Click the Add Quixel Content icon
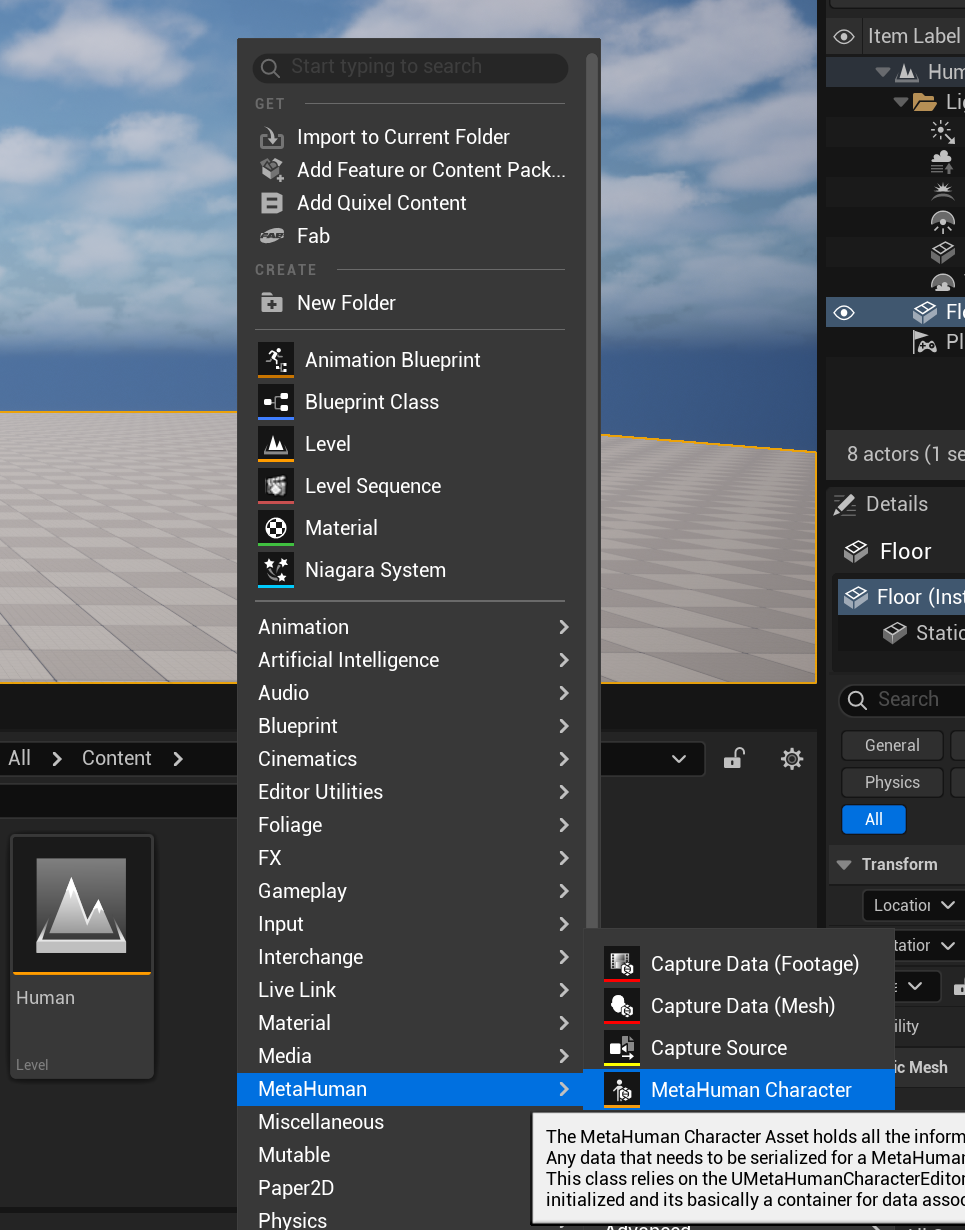This screenshot has width=965, height=1230. 271,203
